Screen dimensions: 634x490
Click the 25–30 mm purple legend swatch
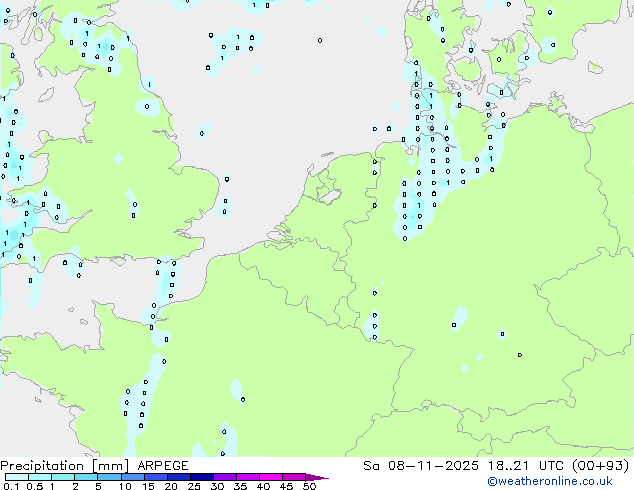coord(201,477)
